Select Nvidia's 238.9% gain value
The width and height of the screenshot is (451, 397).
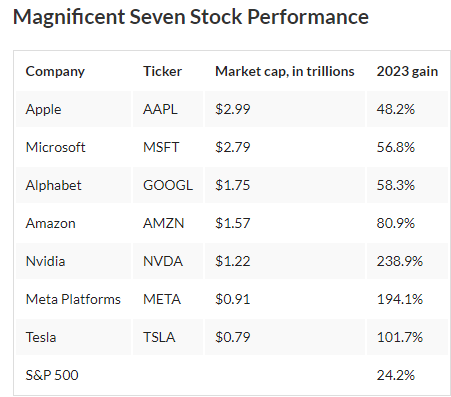400,261
